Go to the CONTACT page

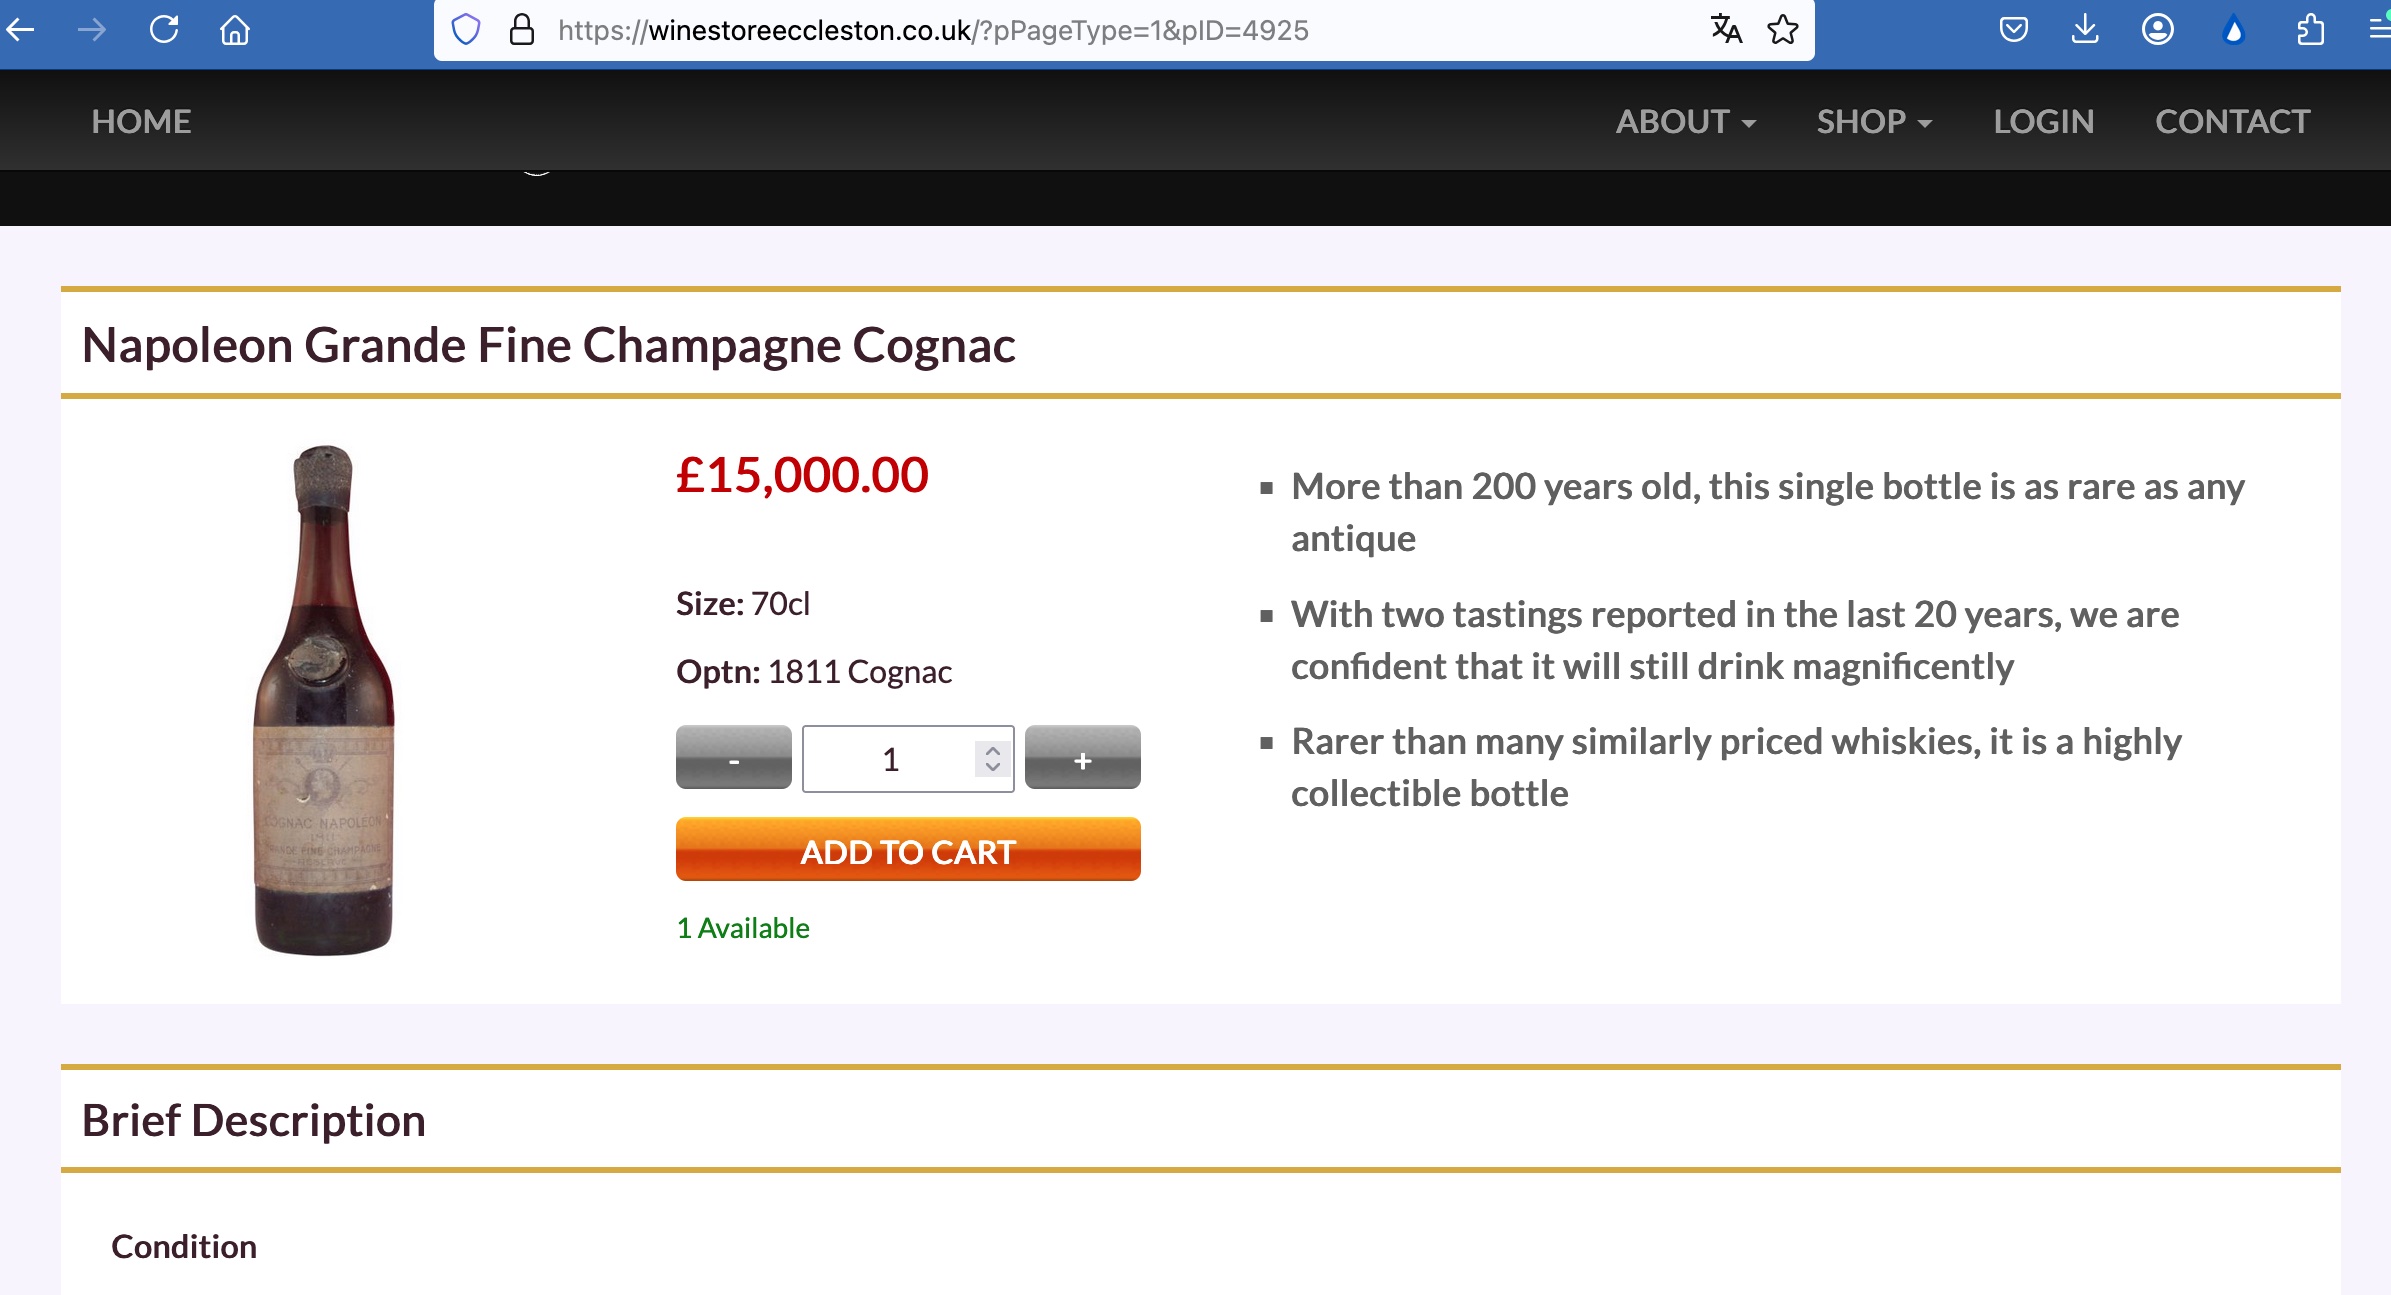2232,122
